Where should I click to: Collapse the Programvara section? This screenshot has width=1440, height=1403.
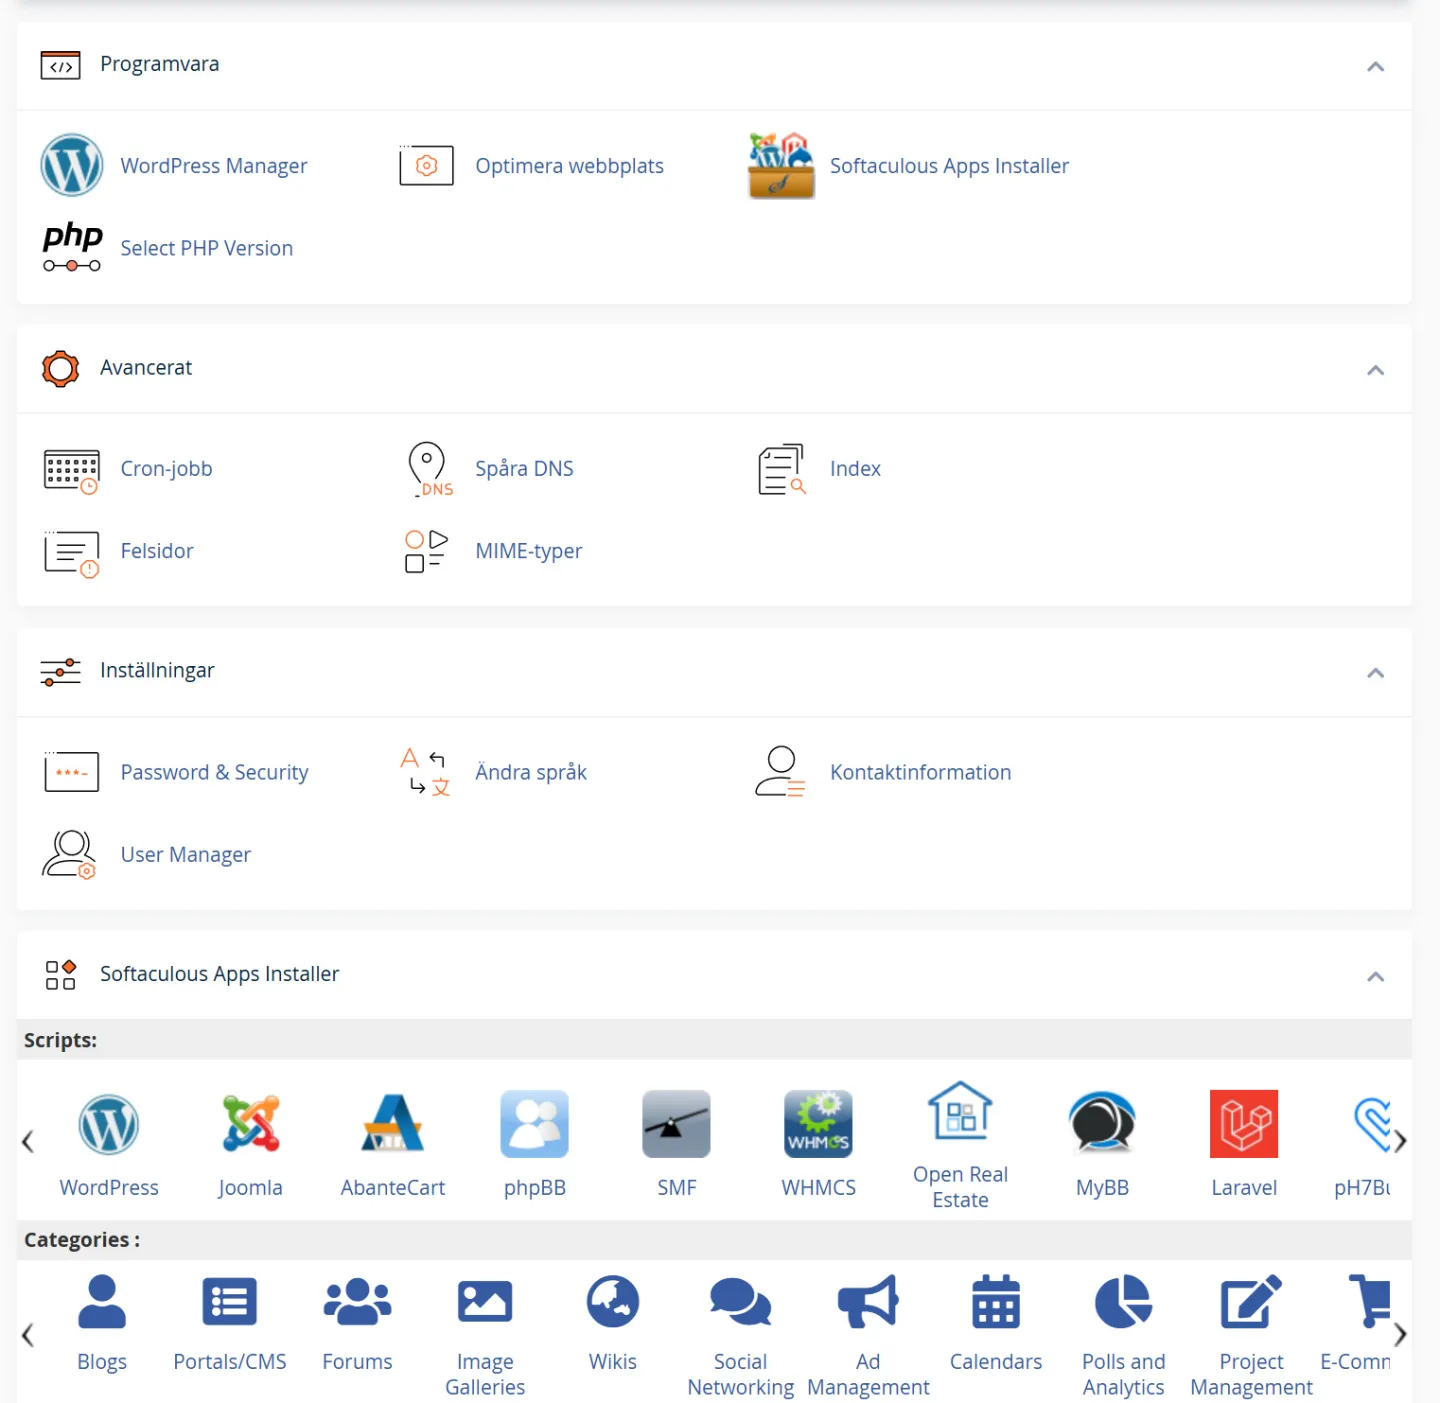click(x=1376, y=67)
